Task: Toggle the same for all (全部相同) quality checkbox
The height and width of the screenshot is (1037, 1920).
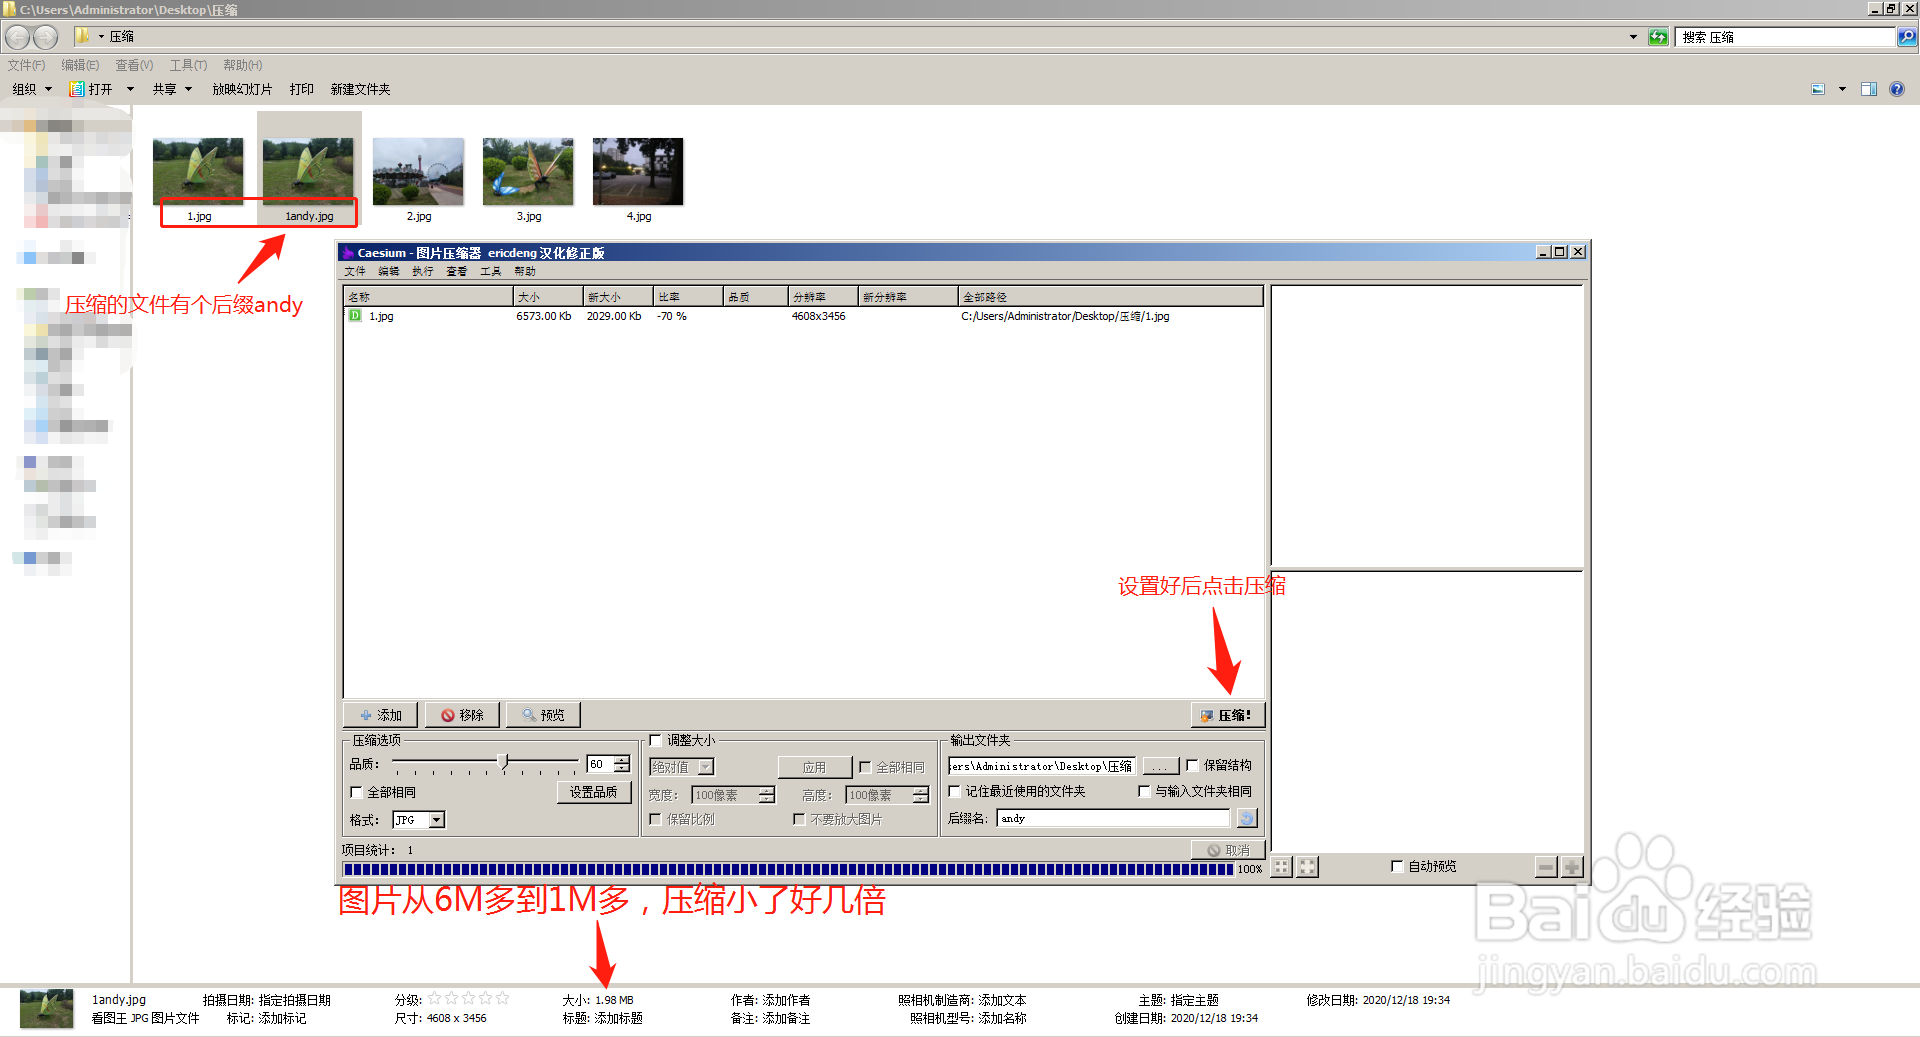Action: (x=356, y=792)
